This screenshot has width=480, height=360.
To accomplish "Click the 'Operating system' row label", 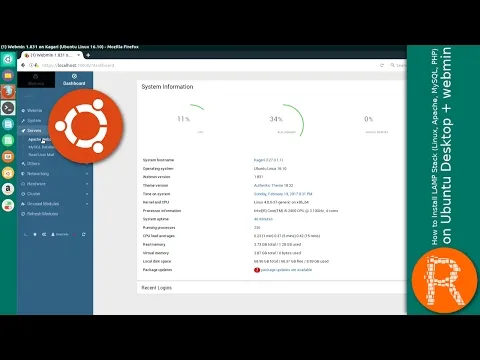I will pos(158,168).
